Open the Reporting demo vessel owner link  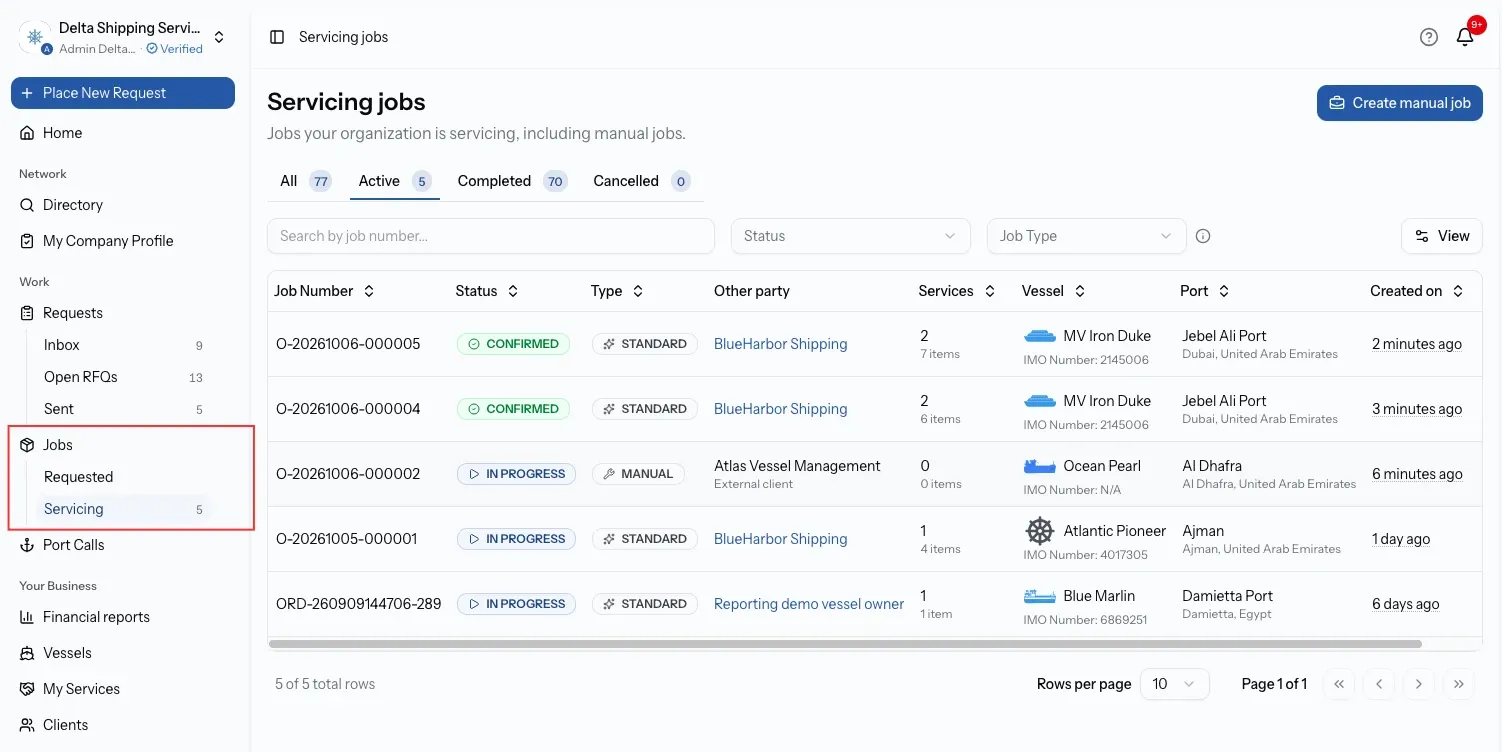[809, 604]
